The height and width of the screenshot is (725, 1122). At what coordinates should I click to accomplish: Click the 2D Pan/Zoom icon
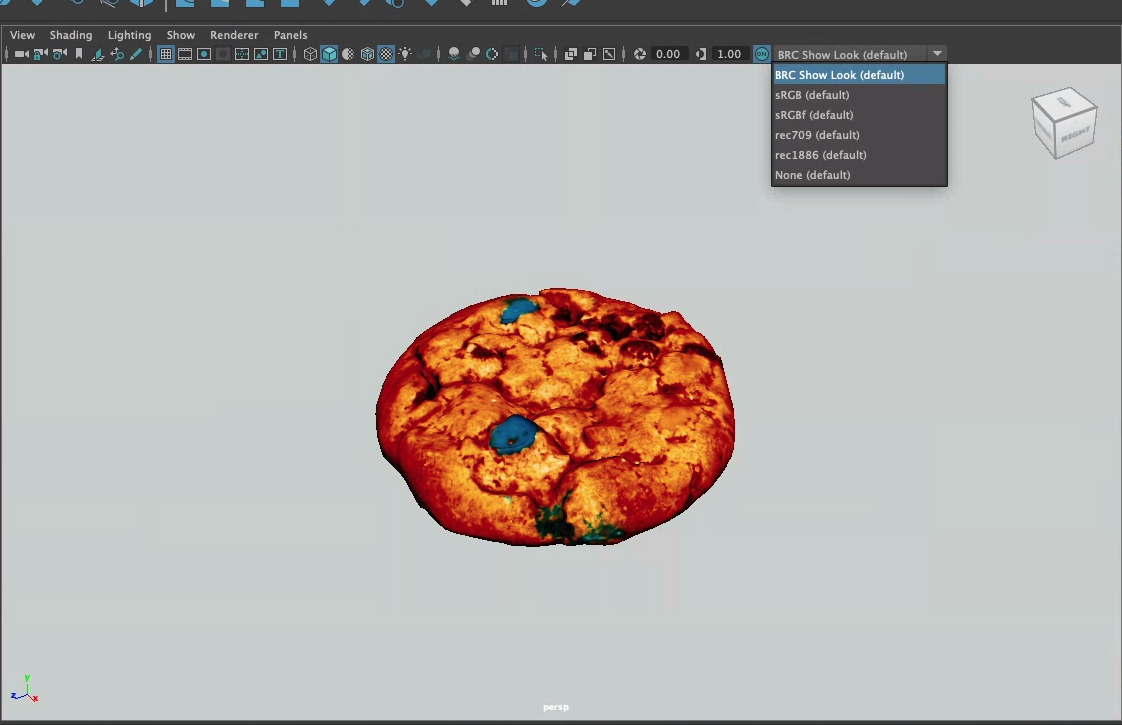[x=117, y=54]
